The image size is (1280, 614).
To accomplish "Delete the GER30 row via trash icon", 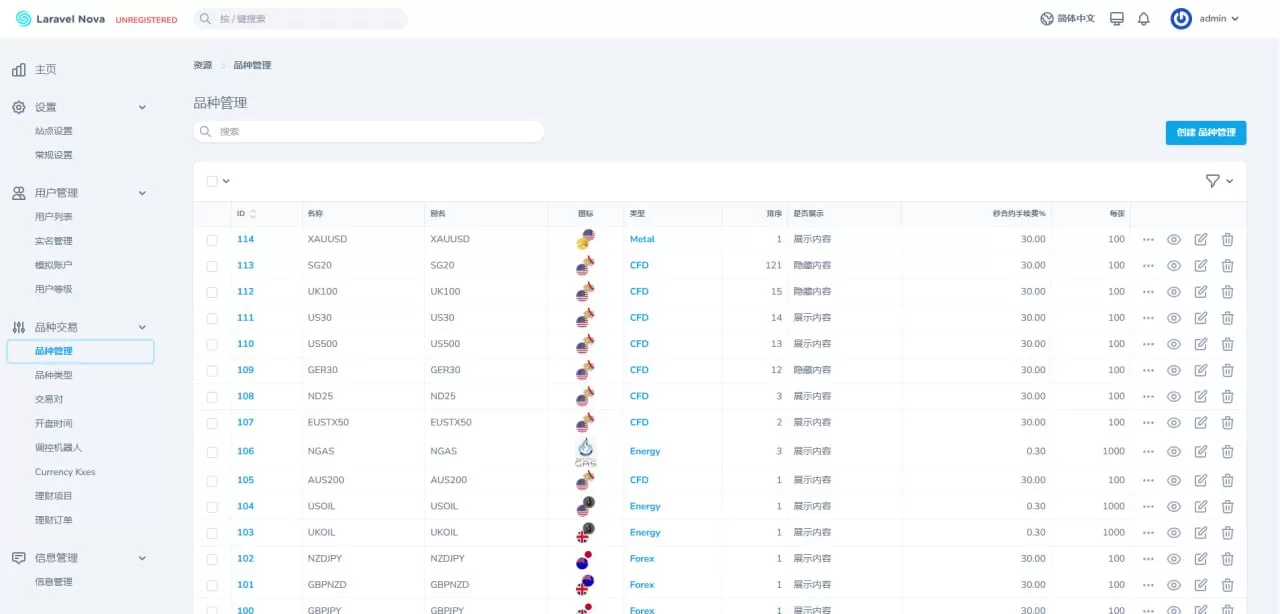I will [1227, 370].
